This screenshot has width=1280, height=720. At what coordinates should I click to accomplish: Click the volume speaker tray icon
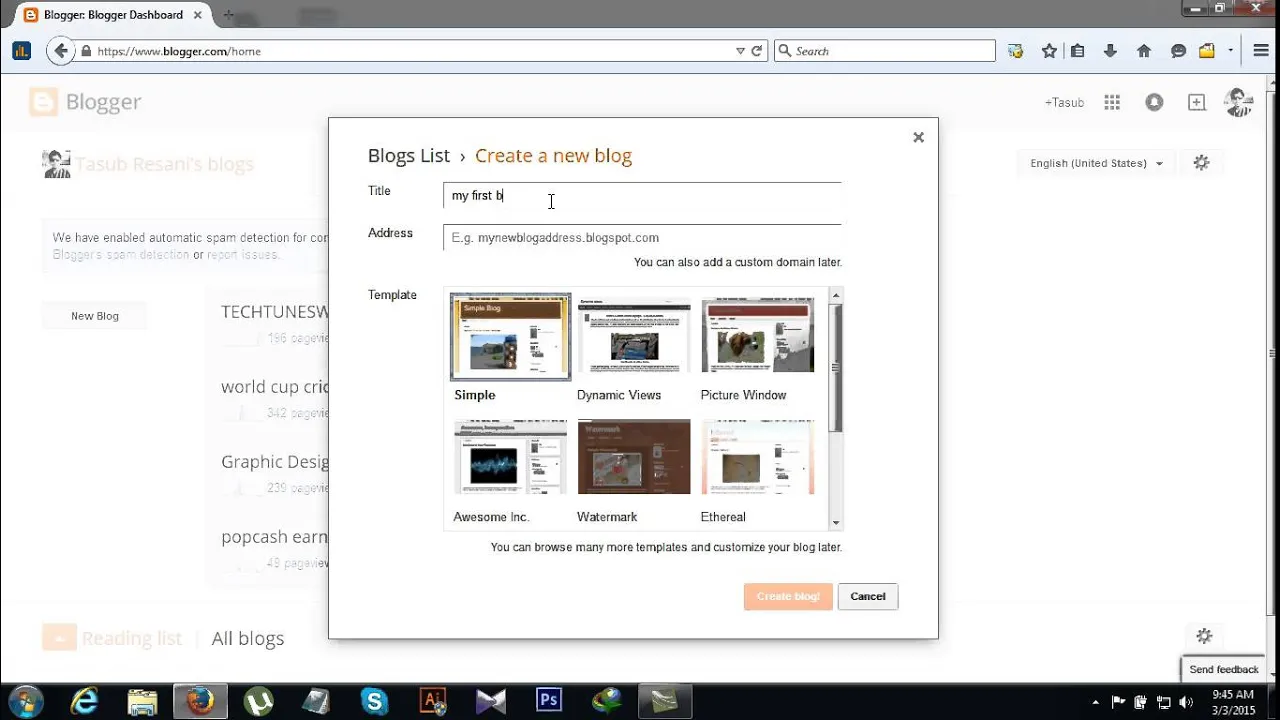coord(1186,702)
